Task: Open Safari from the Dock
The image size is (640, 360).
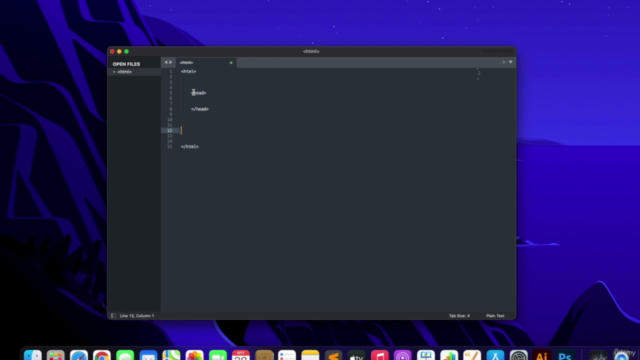Action: (x=79, y=356)
